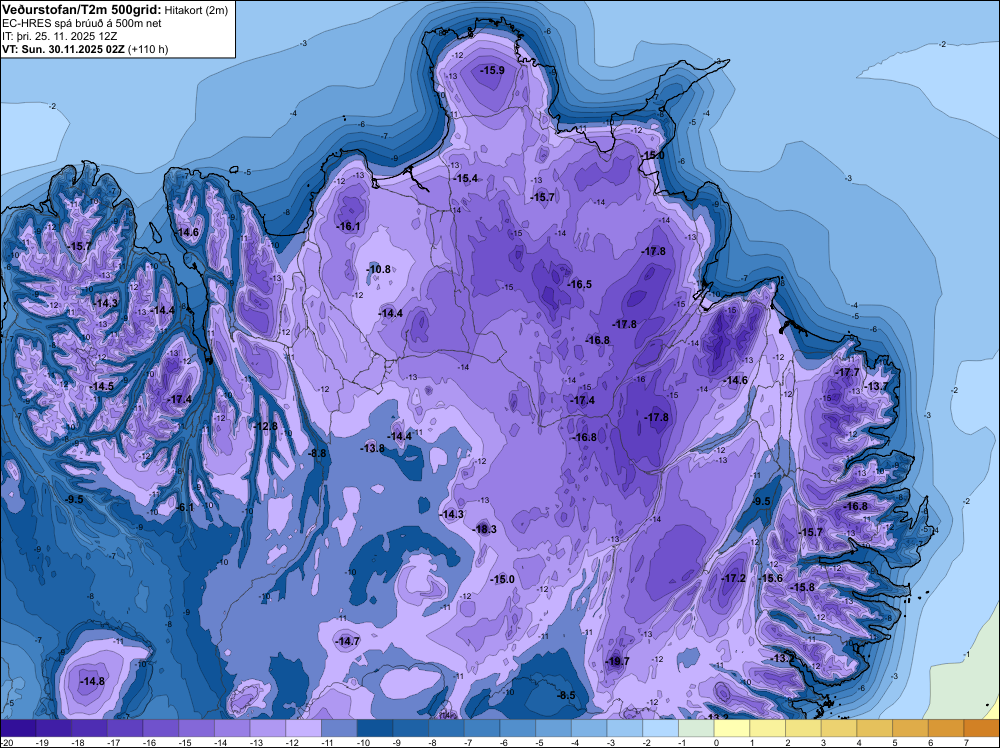Image resolution: width=1000 pixels, height=748 pixels.
Task: Select the orange legend swatch labeled 7
Action: pos(982,728)
